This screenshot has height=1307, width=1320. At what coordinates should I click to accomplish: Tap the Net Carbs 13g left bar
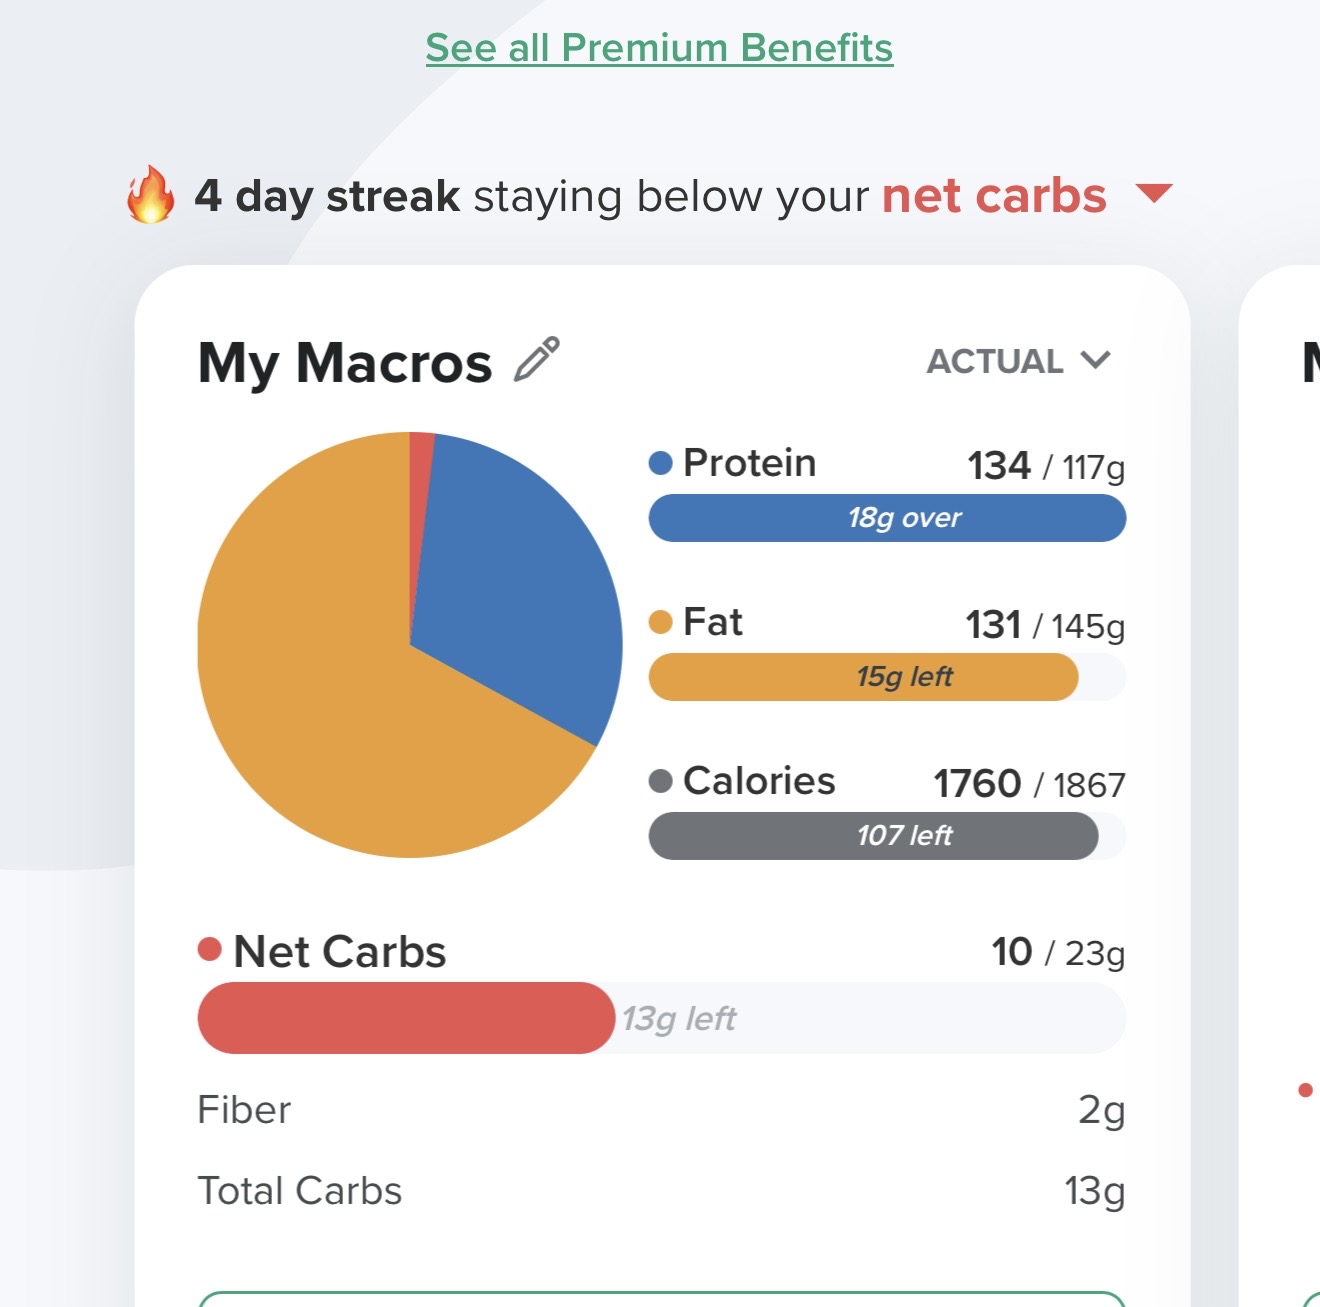pyautogui.click(x=661, y=1018)
